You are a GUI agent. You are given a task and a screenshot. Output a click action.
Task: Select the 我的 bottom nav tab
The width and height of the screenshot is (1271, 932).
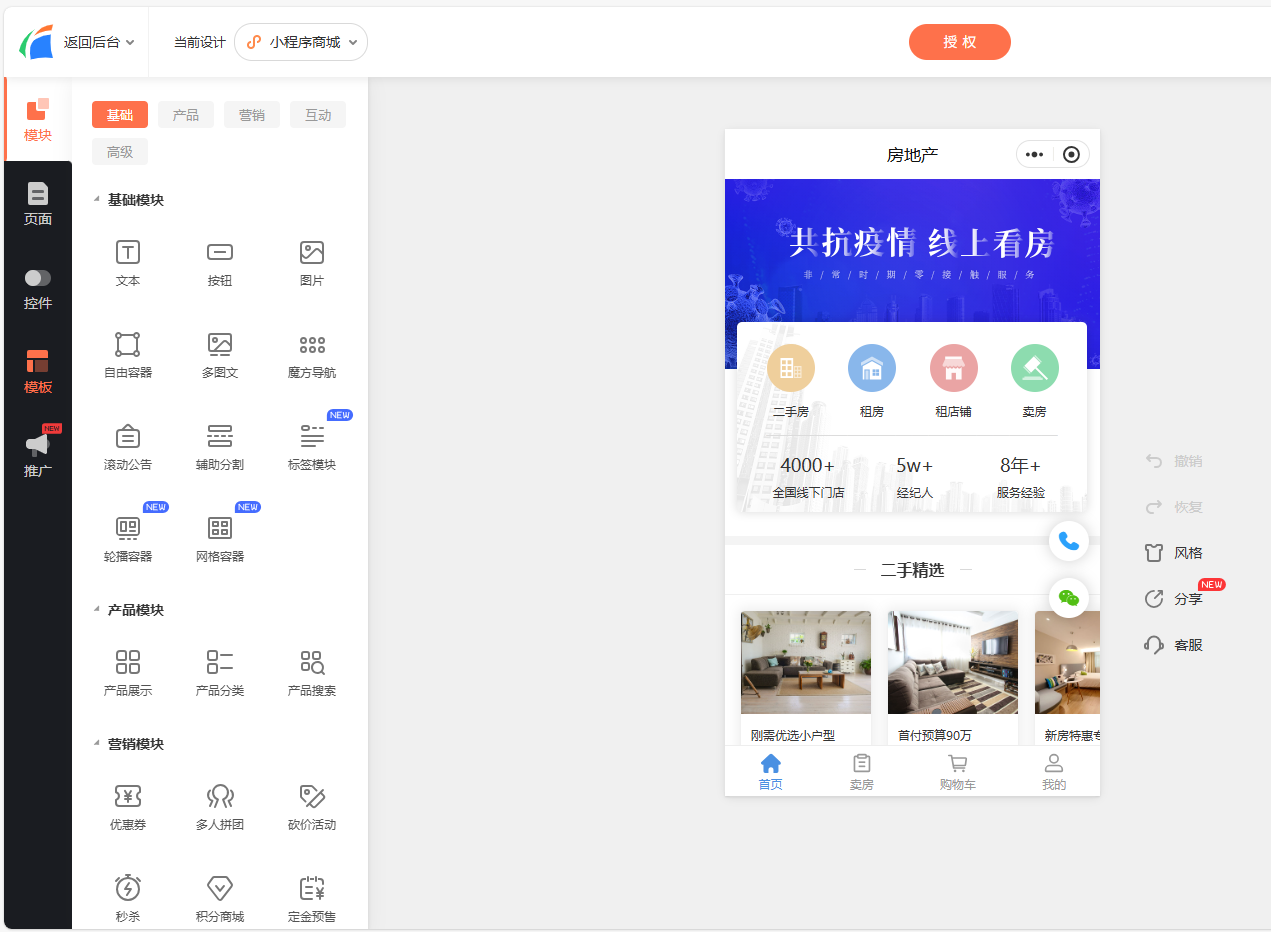coord(1054,772)
